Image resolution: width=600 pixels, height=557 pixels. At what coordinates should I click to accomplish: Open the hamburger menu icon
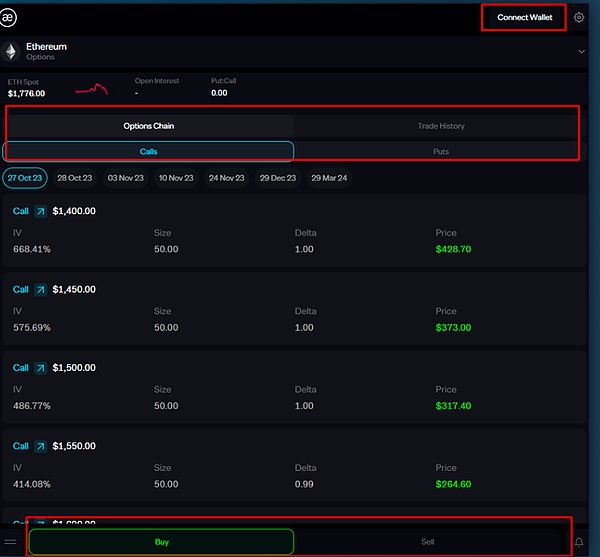11,542
